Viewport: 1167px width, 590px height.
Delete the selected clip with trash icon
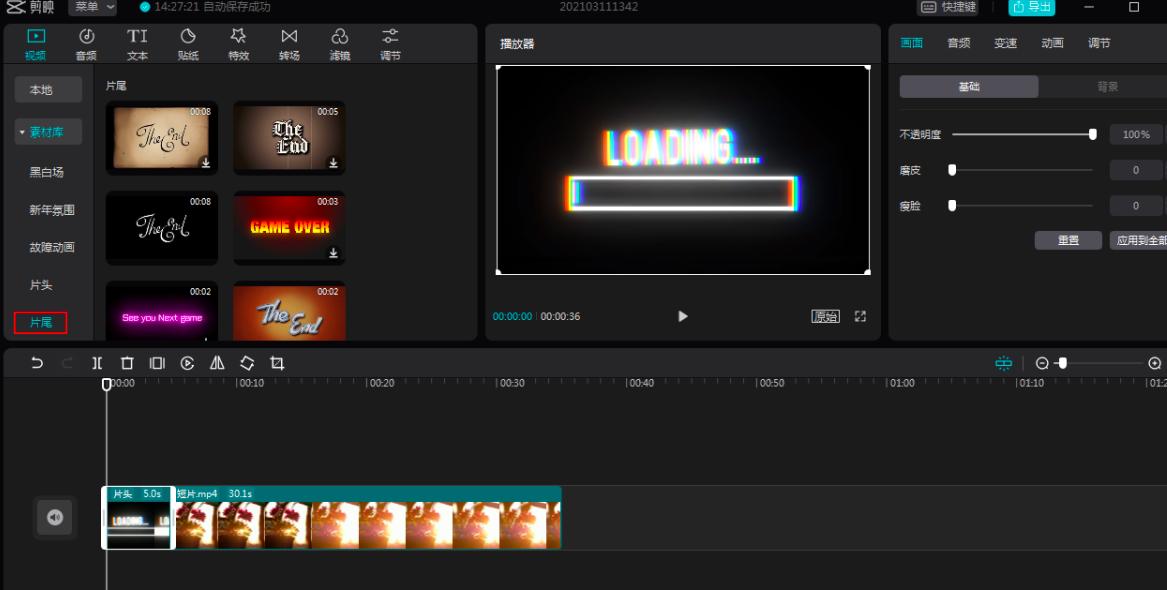pyautogui.click(x=127, y=364)
